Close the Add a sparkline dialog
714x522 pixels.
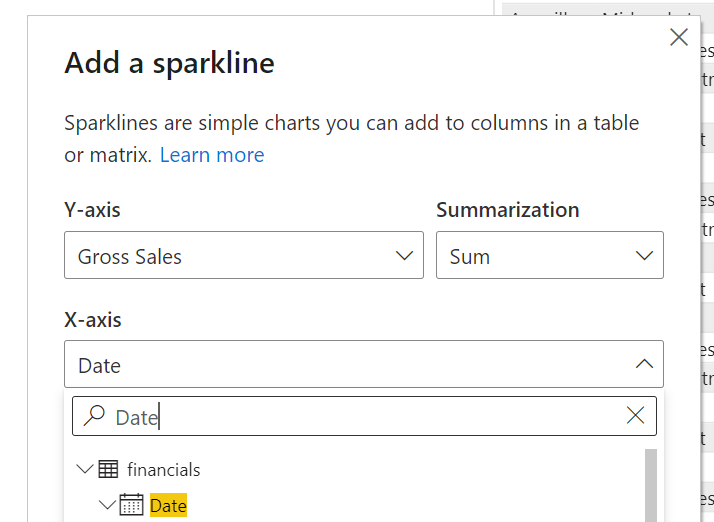679,38
